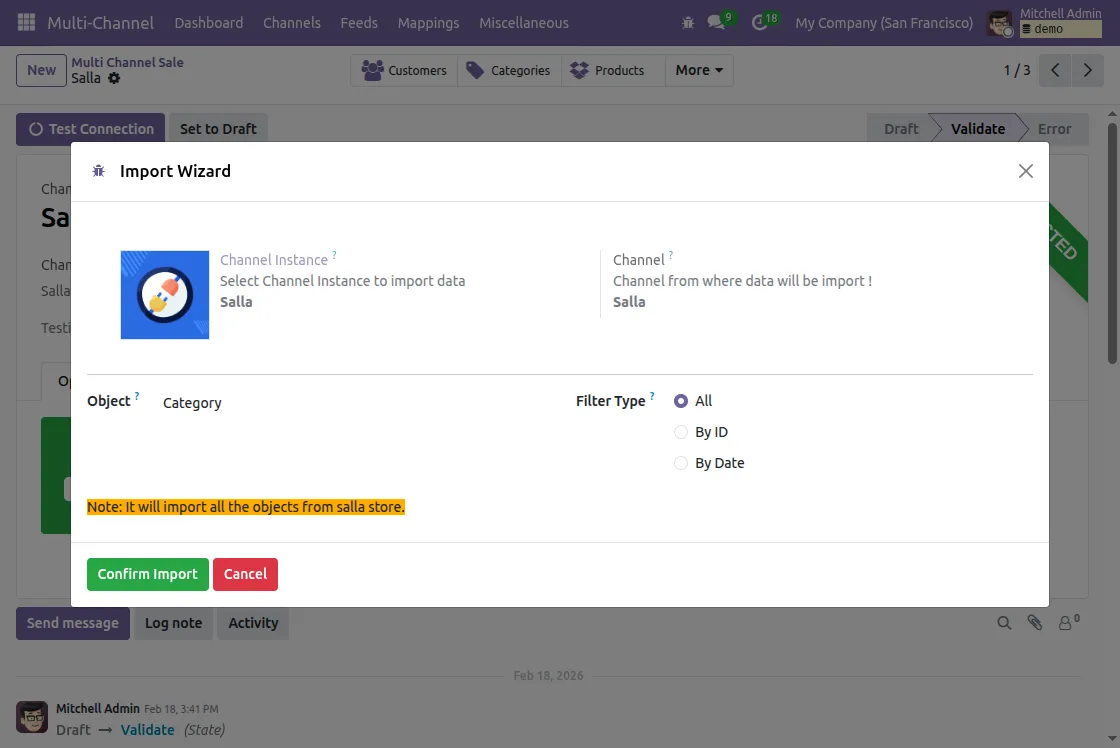Click the bold Salla under Channel Instance

pos(236,302)
